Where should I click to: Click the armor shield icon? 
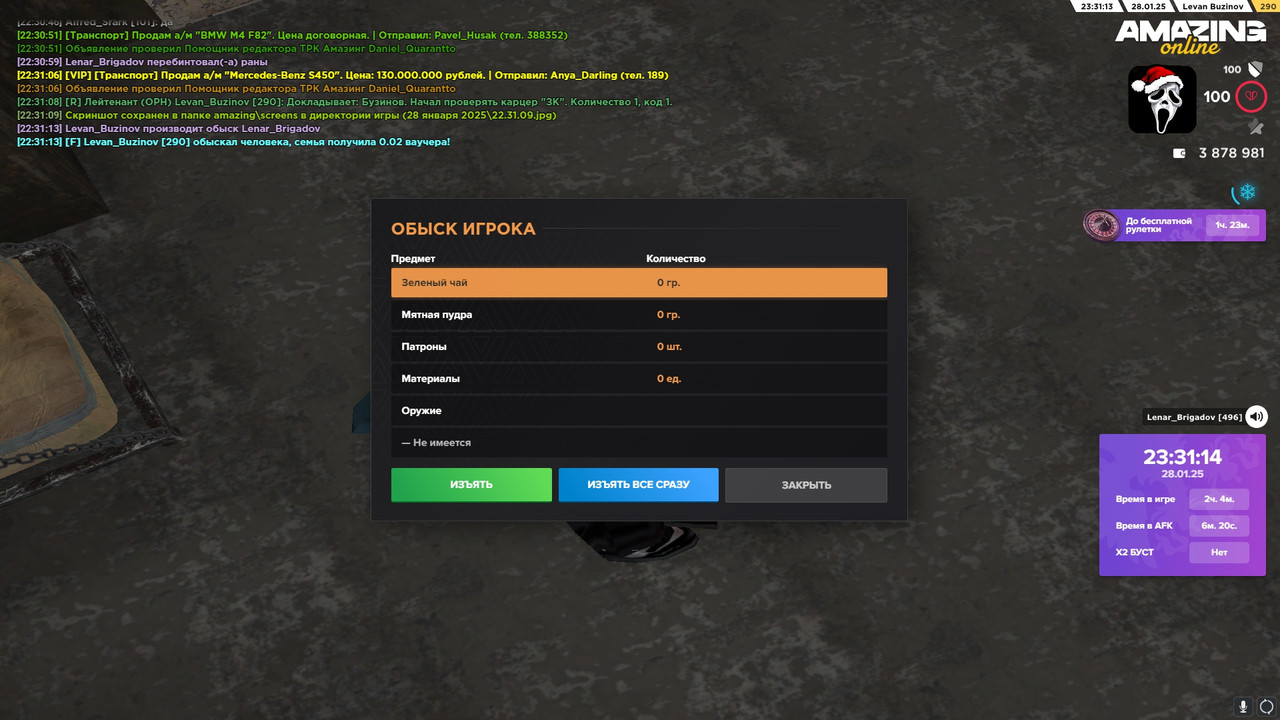click(1256, 69)
